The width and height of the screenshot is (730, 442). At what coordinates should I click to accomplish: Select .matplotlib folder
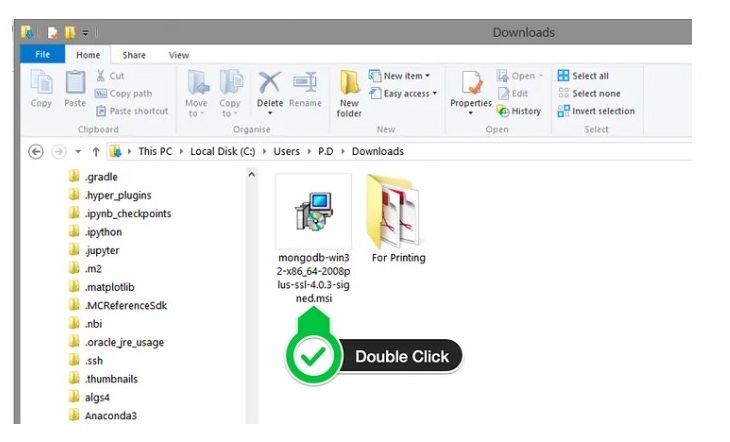pyautogui.click(x=101, y=287)
